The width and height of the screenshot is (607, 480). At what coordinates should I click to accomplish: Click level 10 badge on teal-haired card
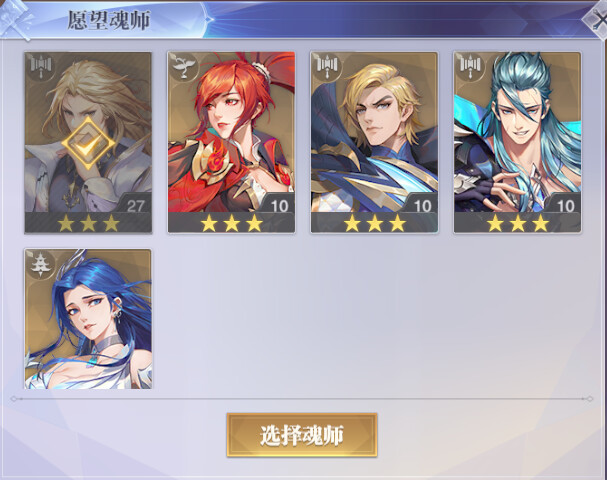pyautogui.click(x=566, y=205)
